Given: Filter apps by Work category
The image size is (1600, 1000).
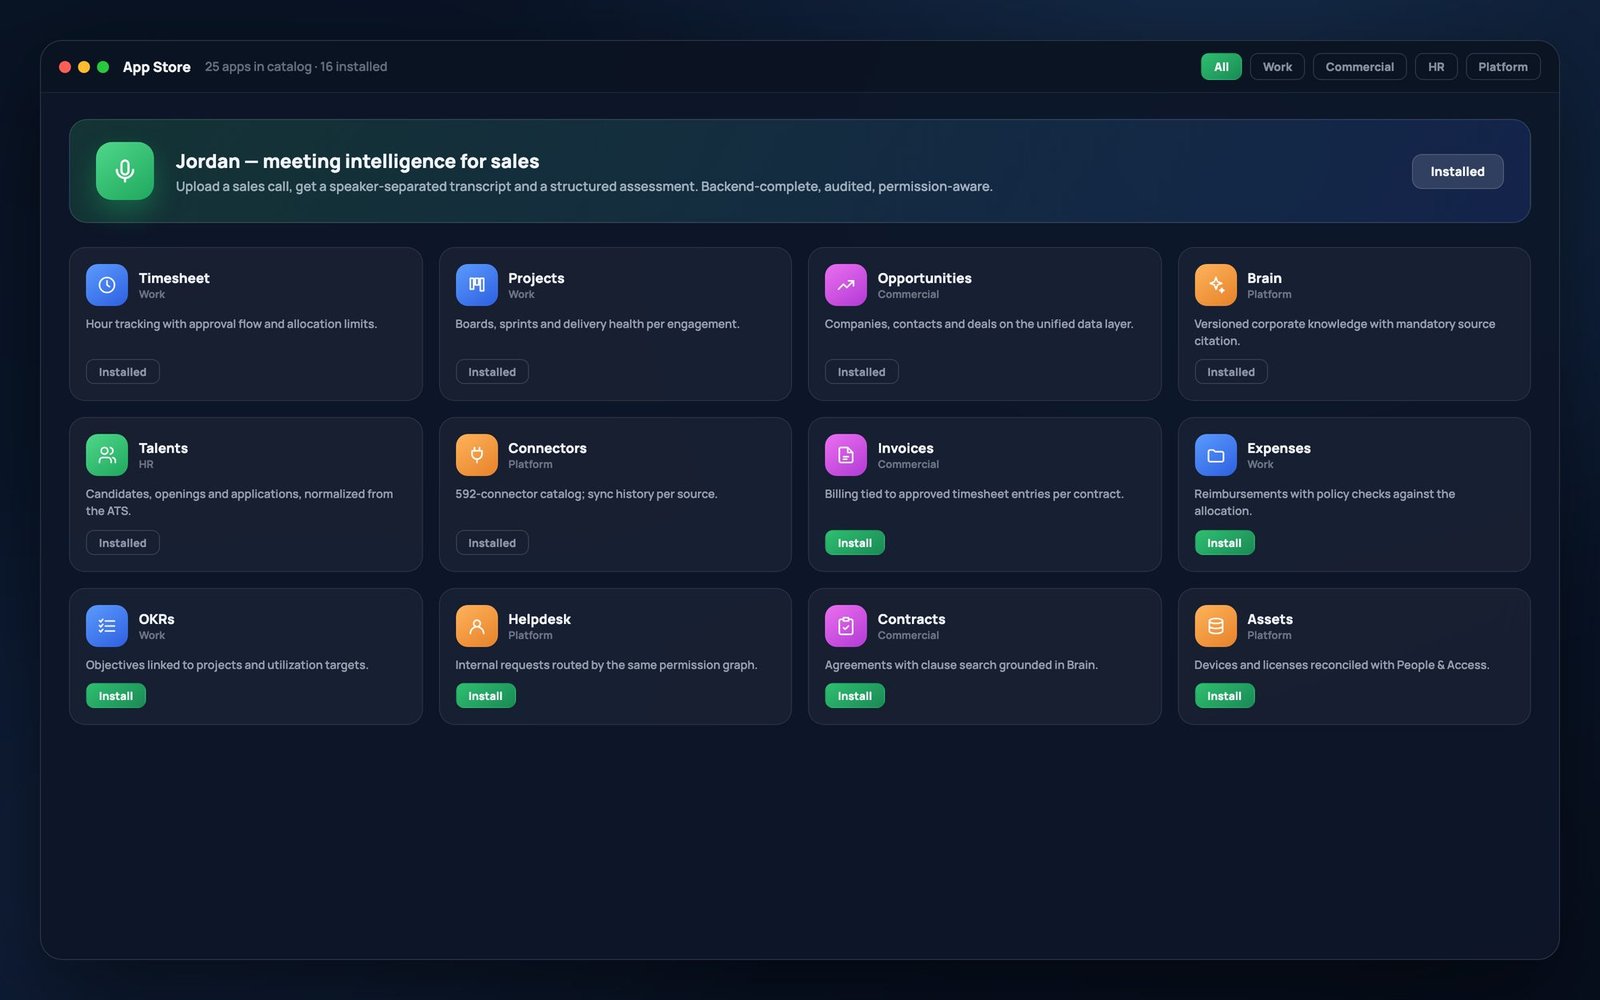Looking at the screenshot, I should pos(1277,67).
